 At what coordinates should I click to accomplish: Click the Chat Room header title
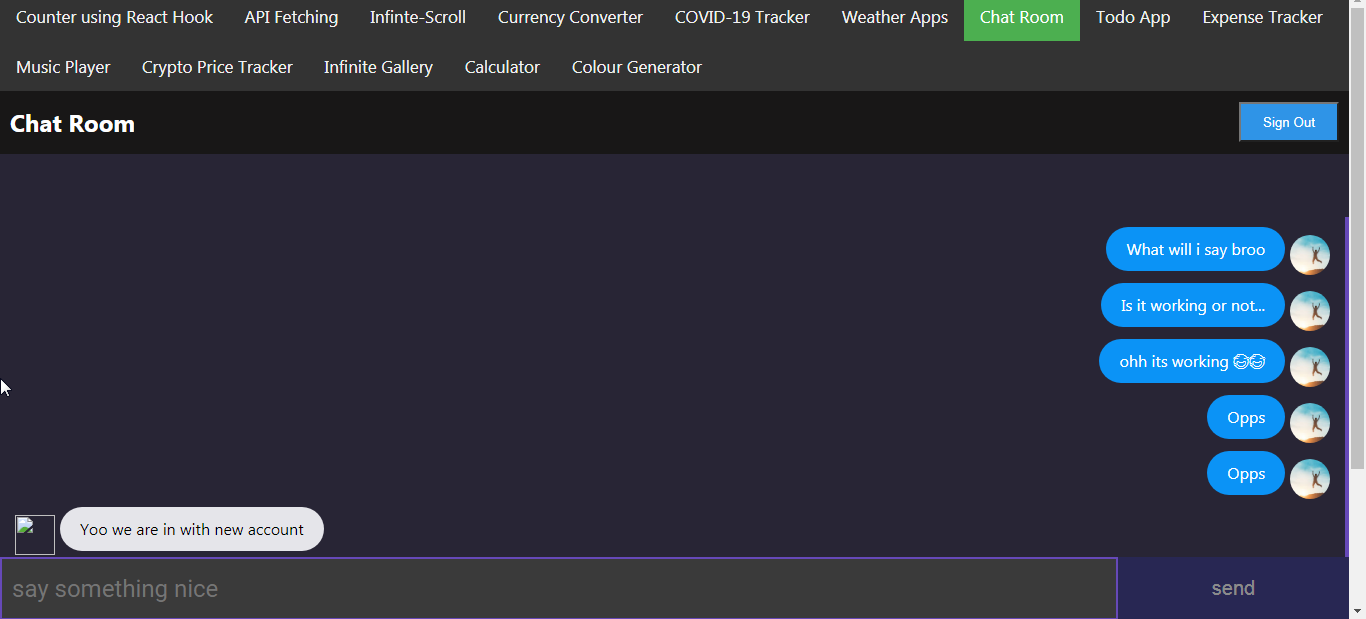72,124
